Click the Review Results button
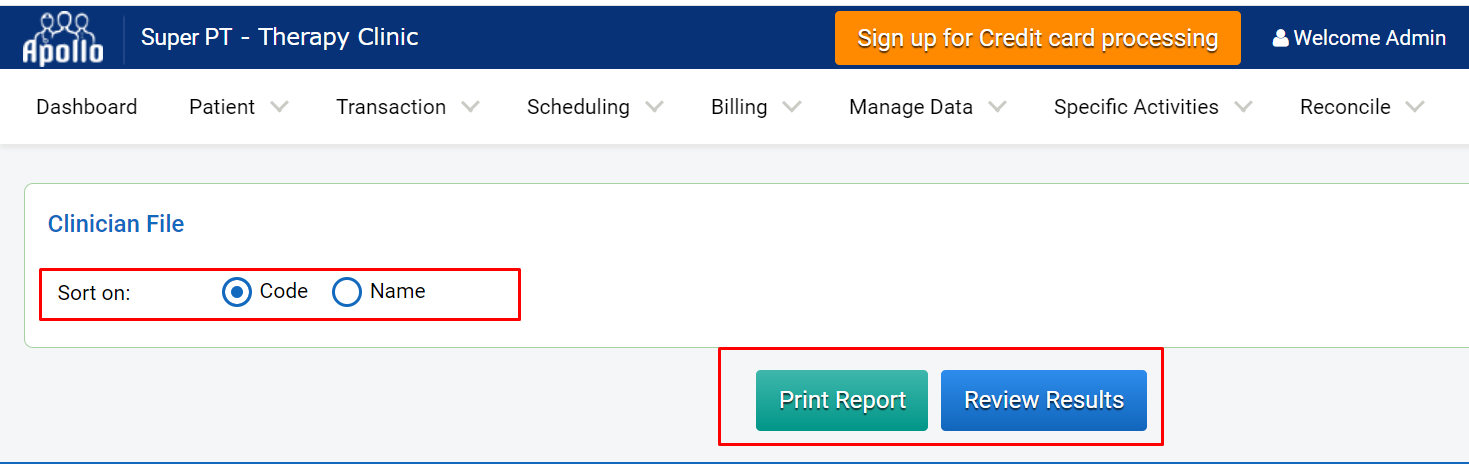This screenshot has width=1469, height=464. [x=1044, y=400]
